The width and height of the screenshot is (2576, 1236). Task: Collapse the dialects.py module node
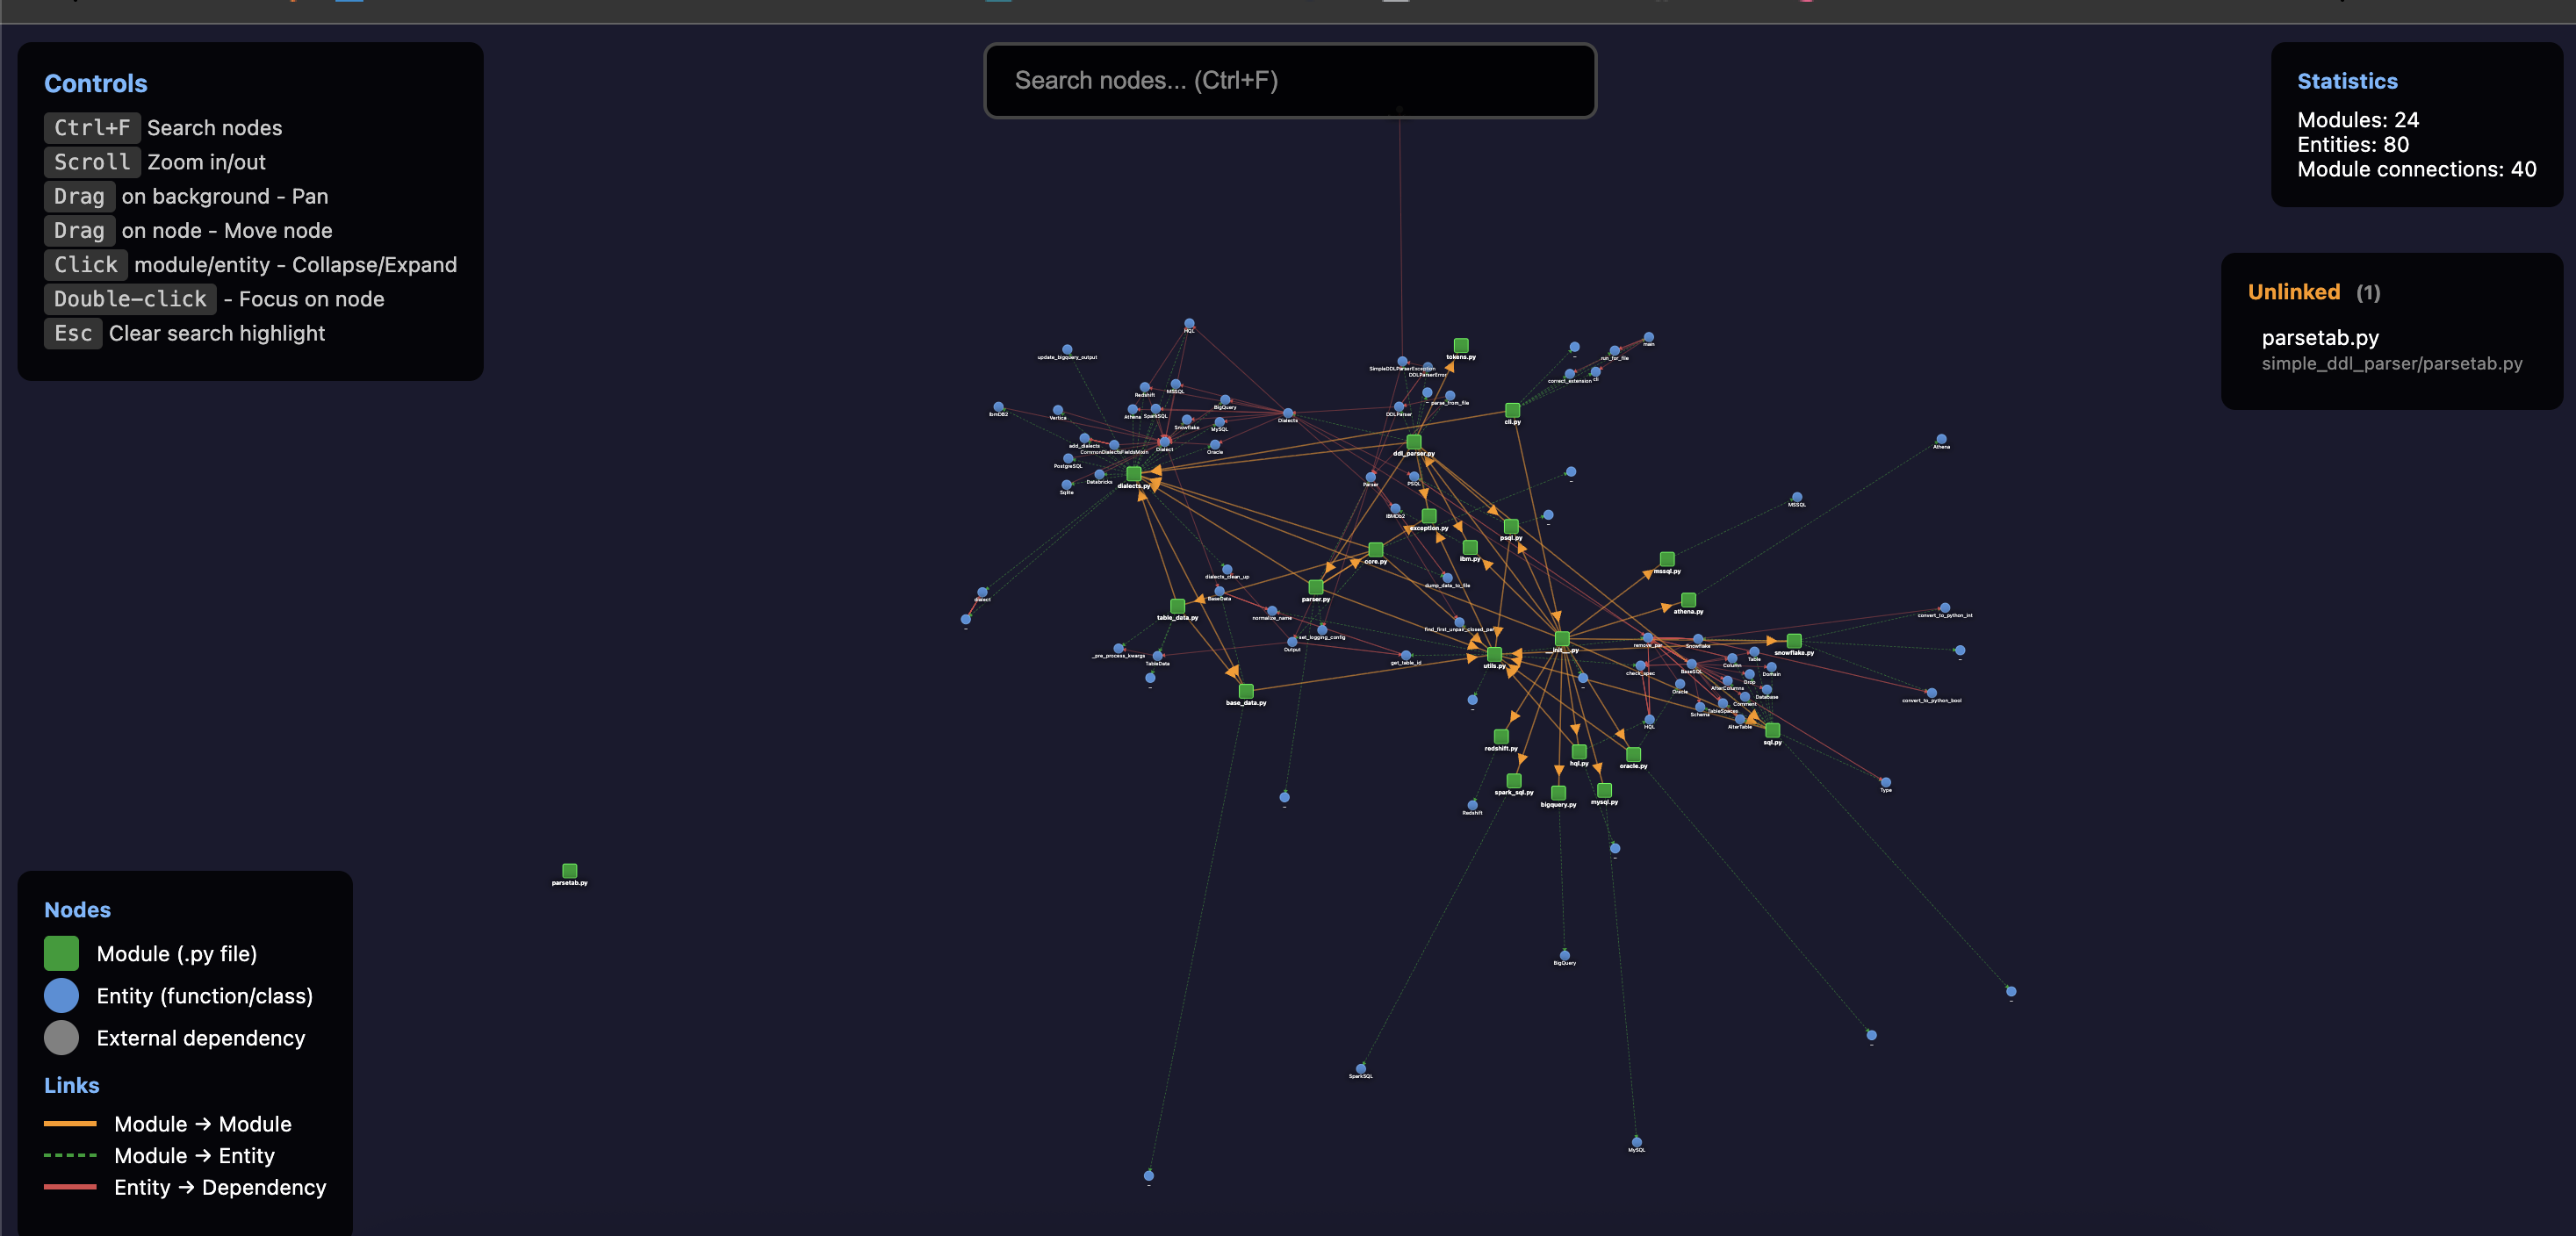point(1133,474)
